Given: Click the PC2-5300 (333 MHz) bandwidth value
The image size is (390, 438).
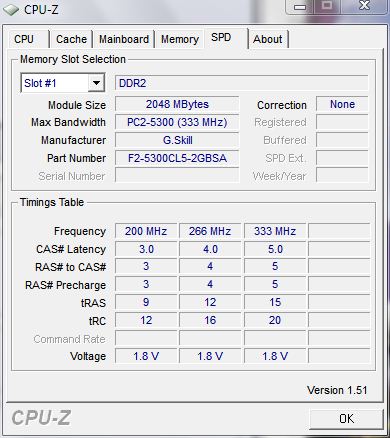Looking at the screenshot, I should pyautogui.click(x=177, y=122).
